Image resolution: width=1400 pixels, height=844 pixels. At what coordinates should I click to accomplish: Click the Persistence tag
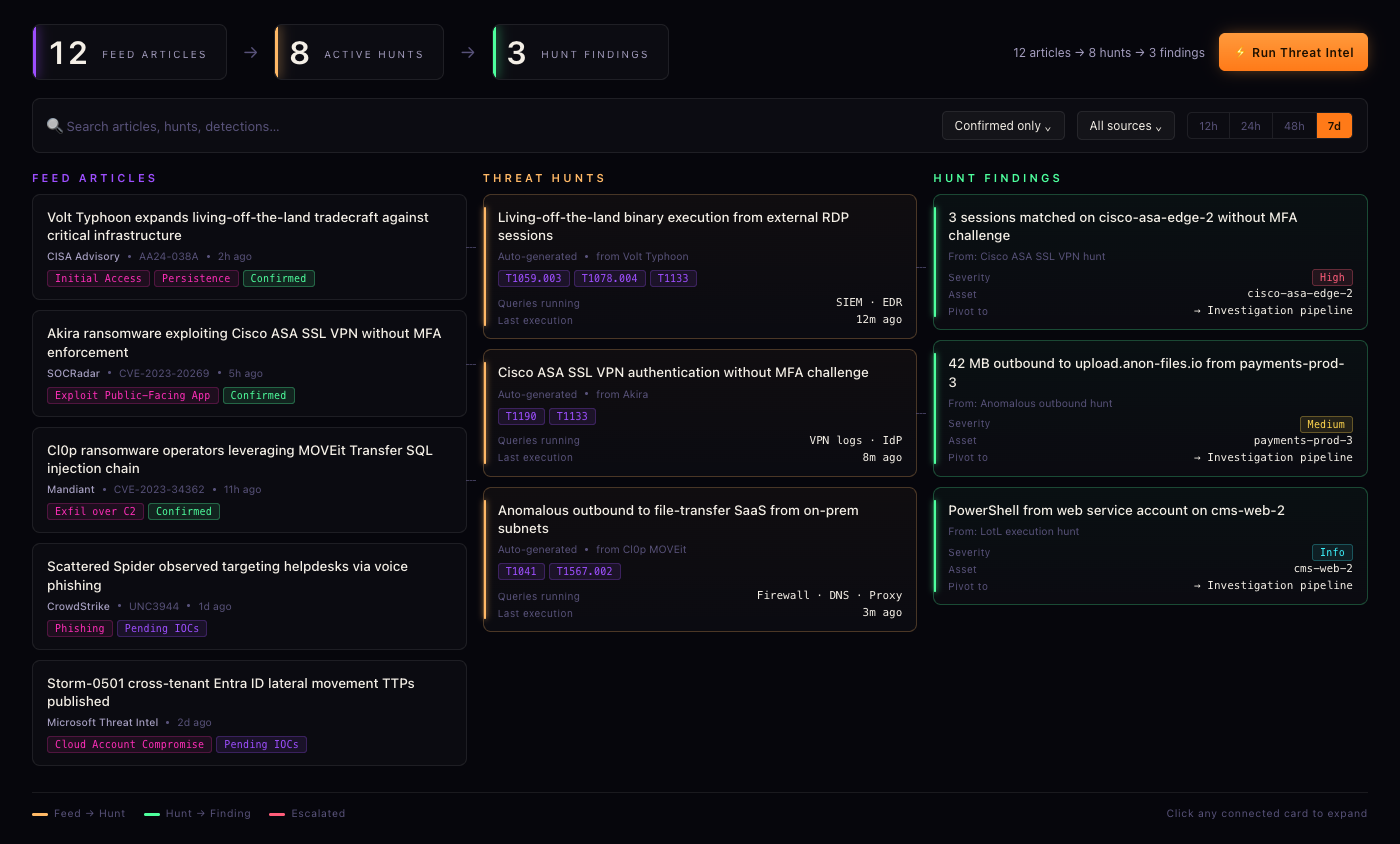196,278
